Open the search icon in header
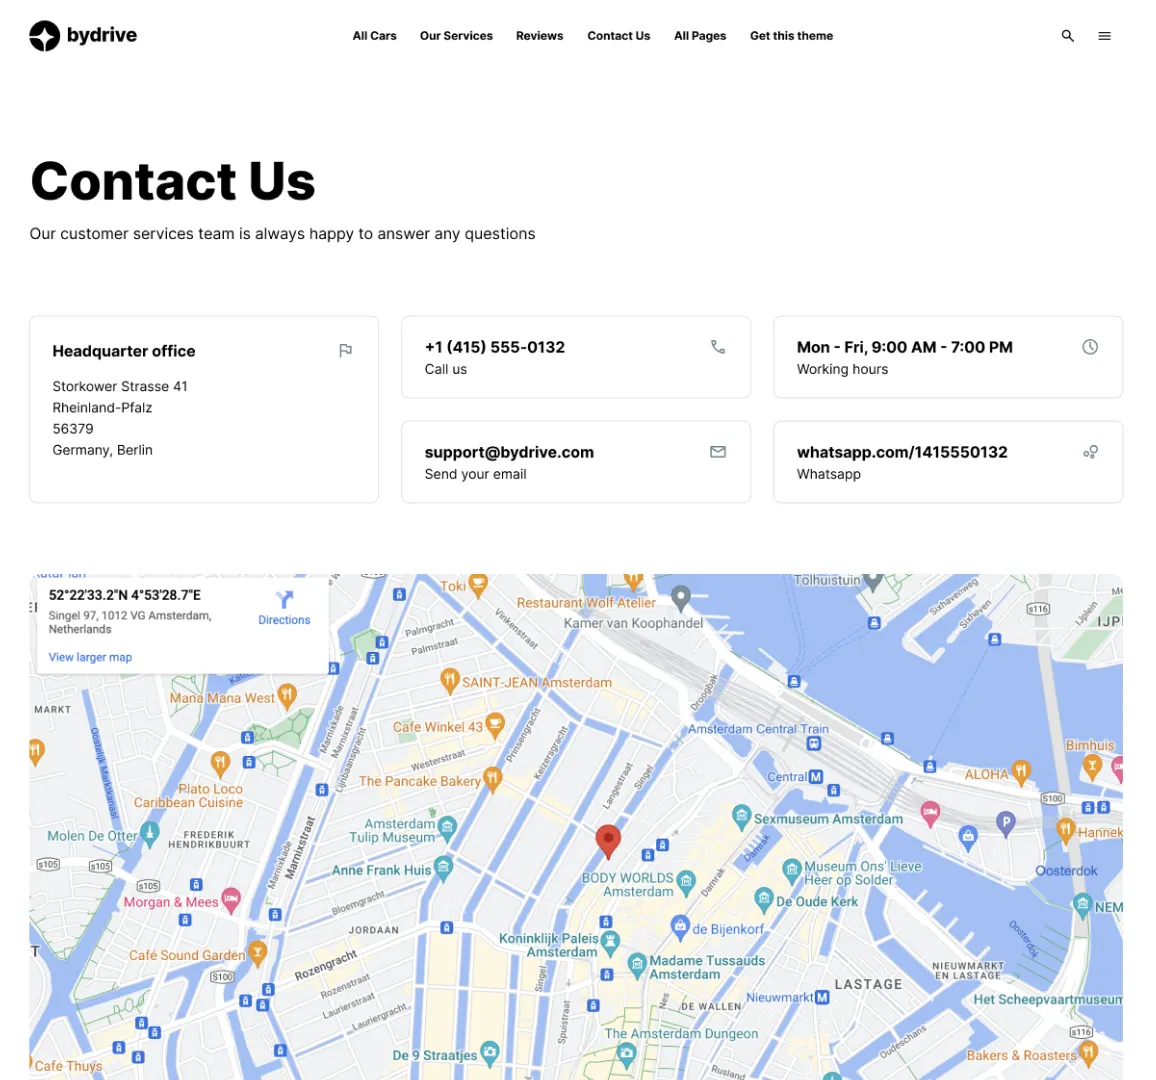 coord(1067,35)
